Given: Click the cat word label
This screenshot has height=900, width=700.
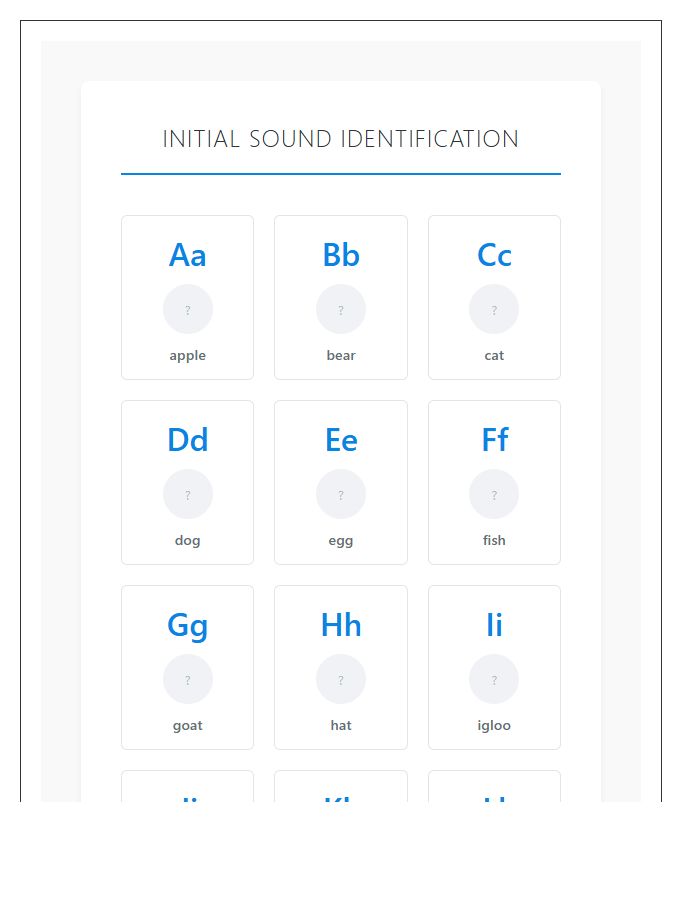Looking at the screenshot, I should [x=494, y=355].
